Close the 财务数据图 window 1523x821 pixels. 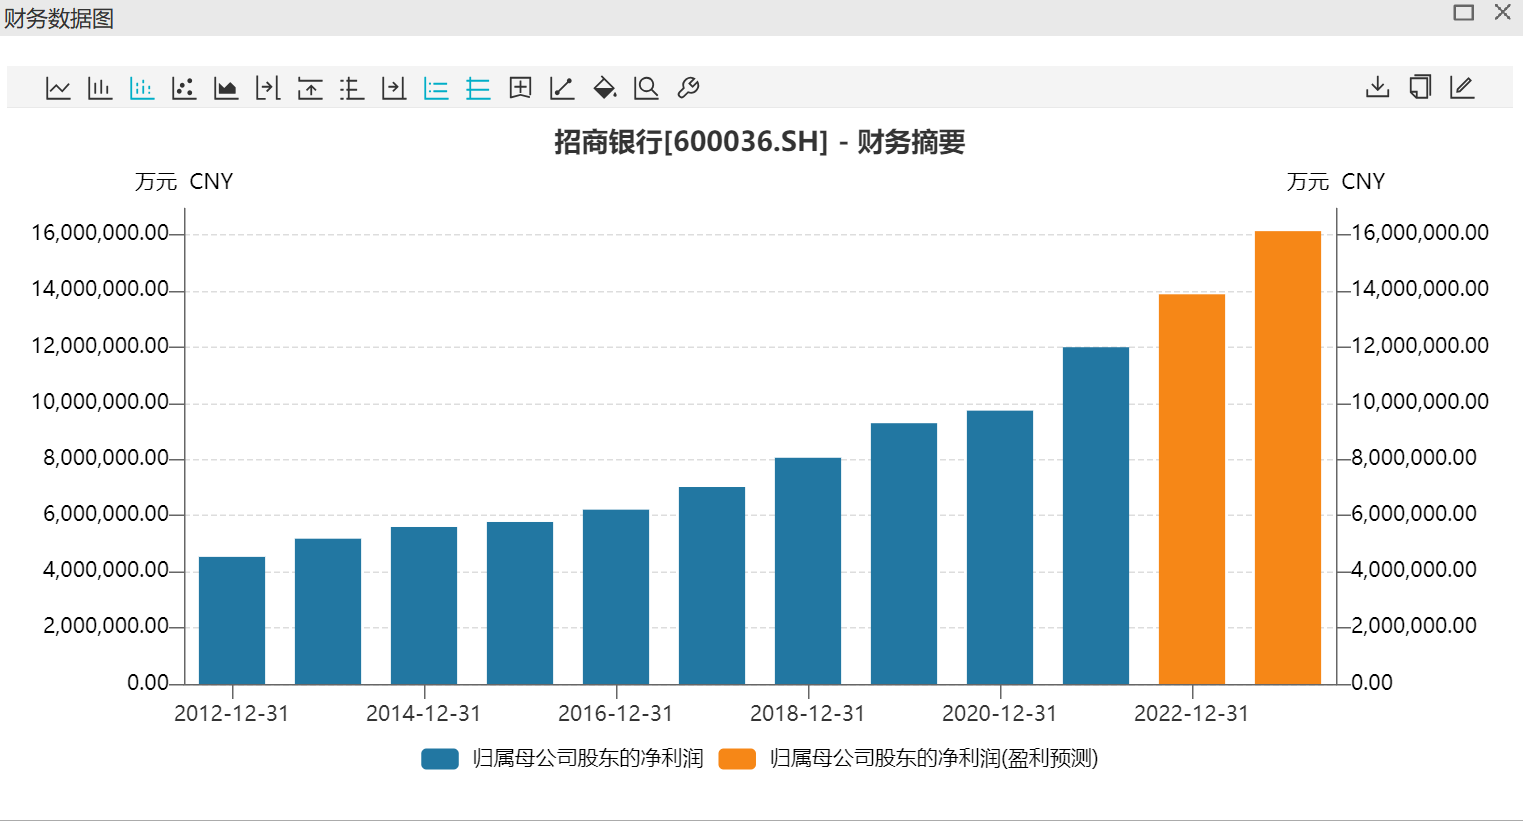click(1502, 13)
